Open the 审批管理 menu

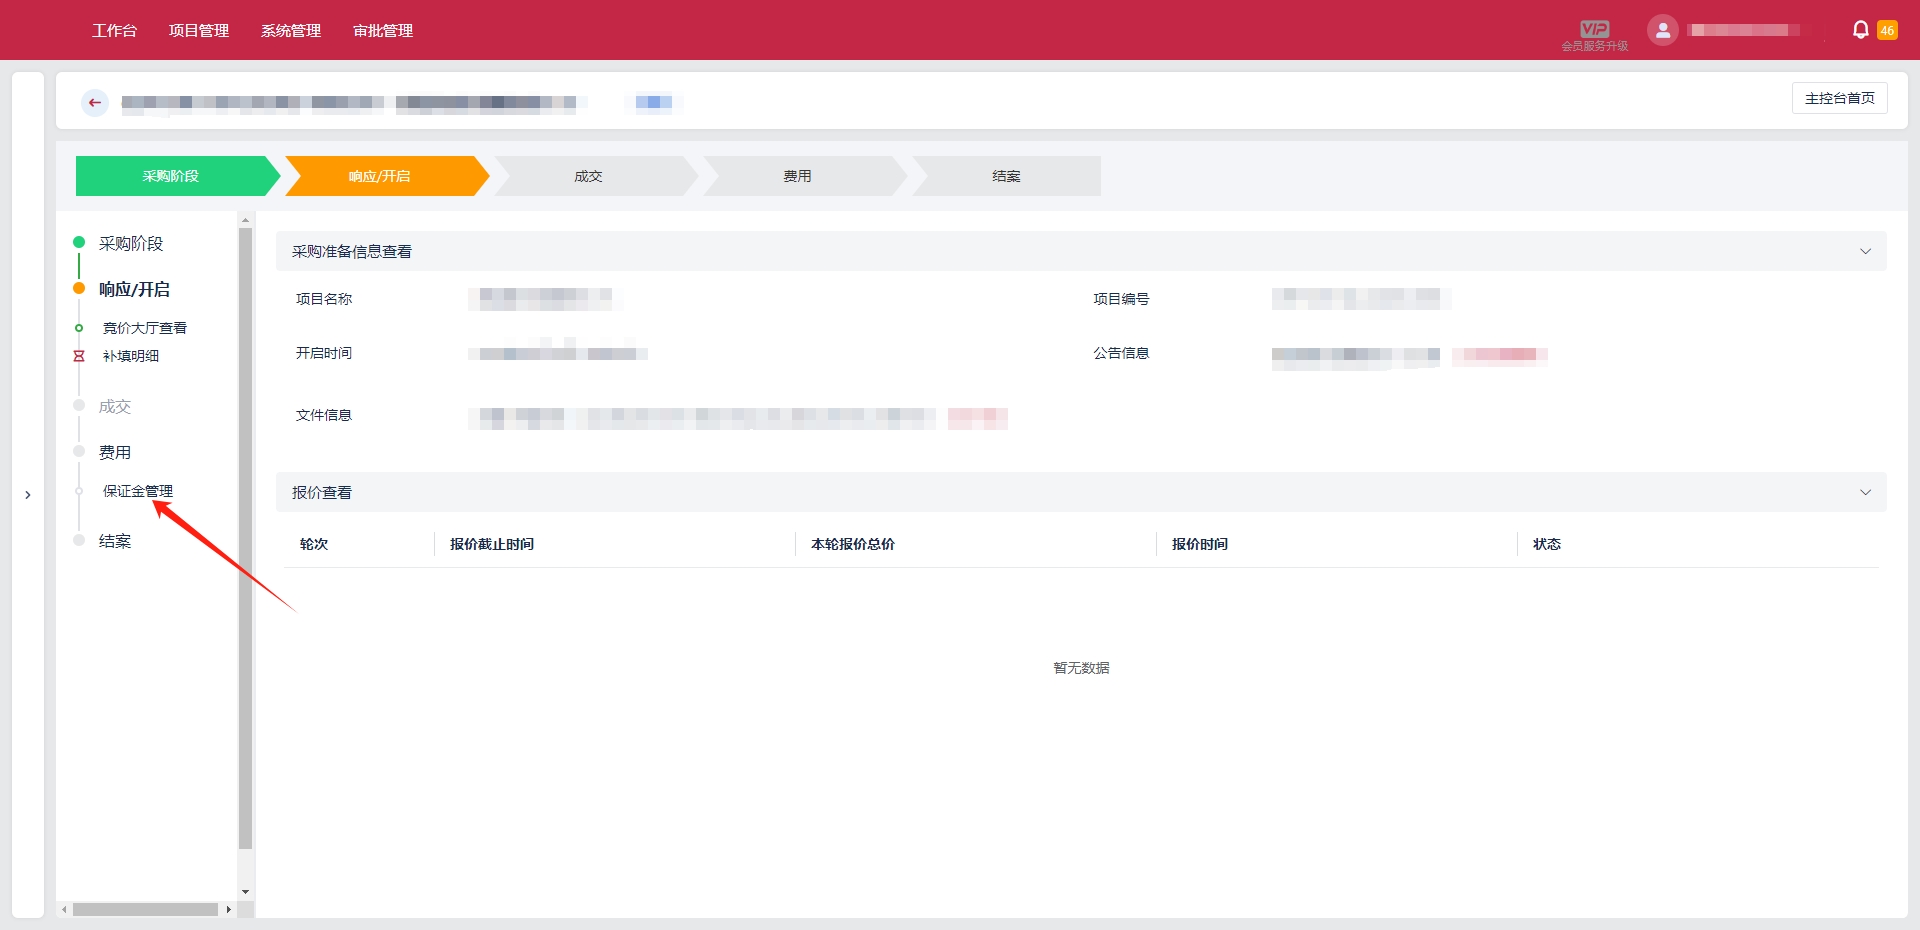coord(383,31)
